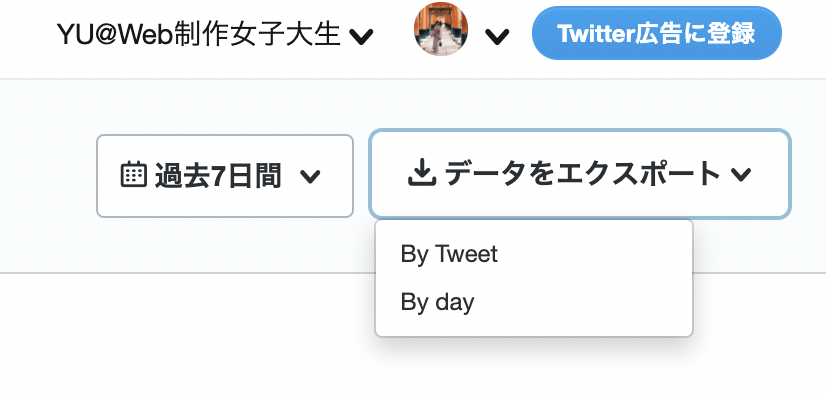Click the 過去7日間 label text
The height and width of the screenshot is (398, 826).
coord(218,176)
